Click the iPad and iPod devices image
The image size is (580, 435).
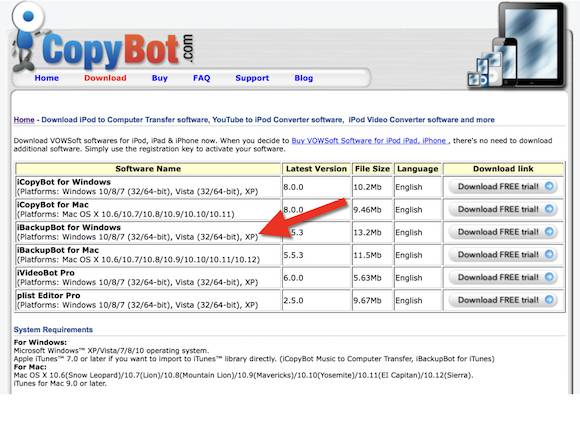[516, 46]
